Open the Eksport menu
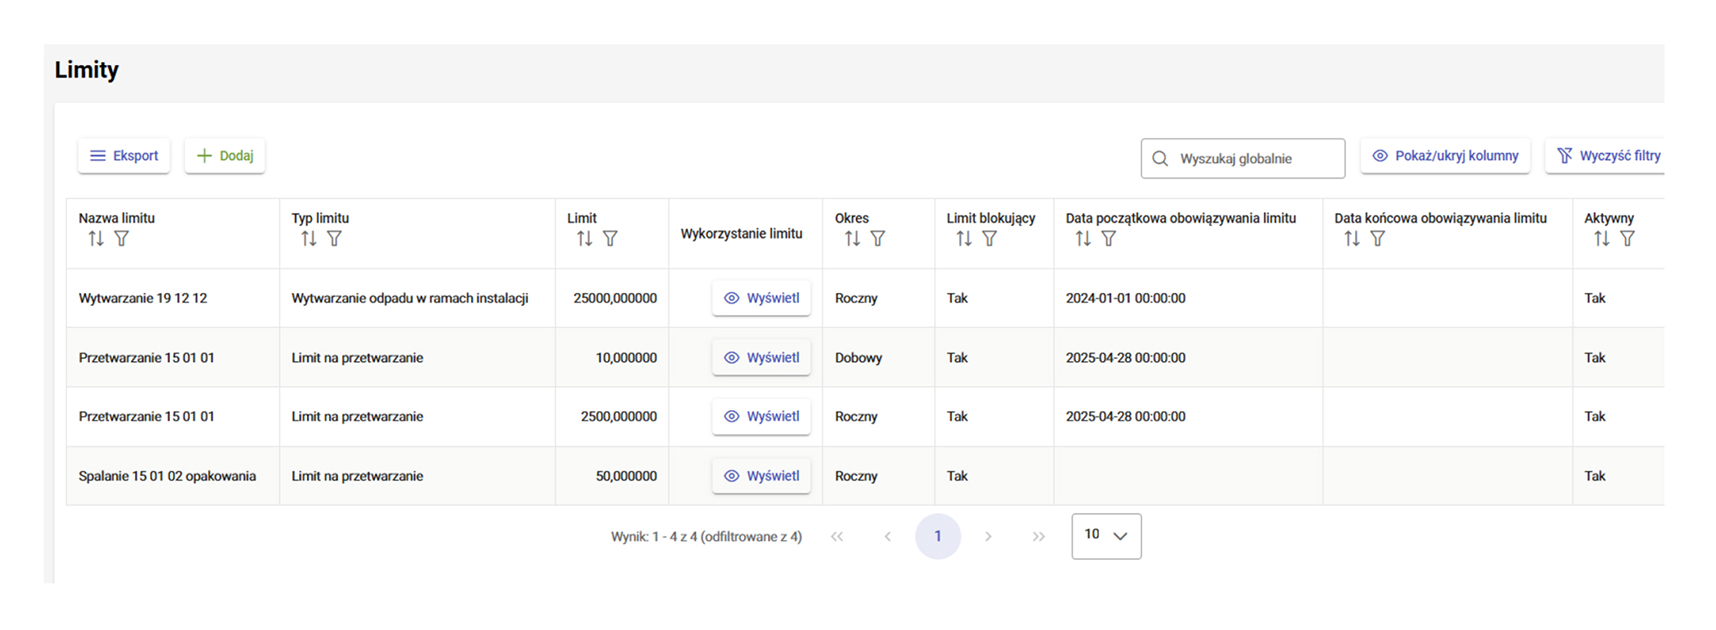 (124, 156)
